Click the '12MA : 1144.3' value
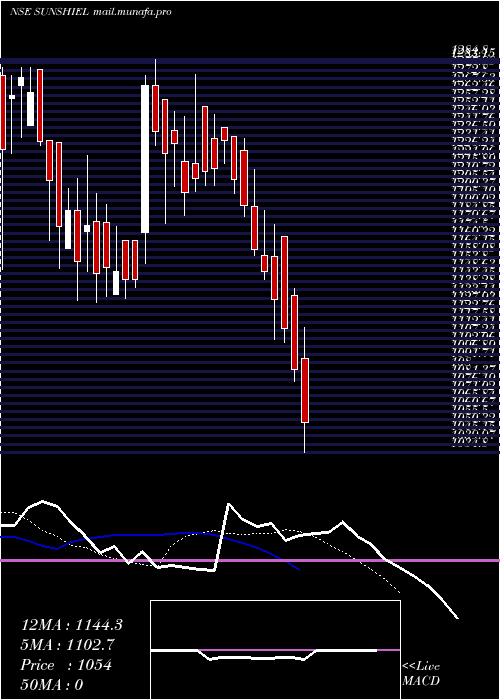This screenshot has width=500, height=700. point(72,625)
